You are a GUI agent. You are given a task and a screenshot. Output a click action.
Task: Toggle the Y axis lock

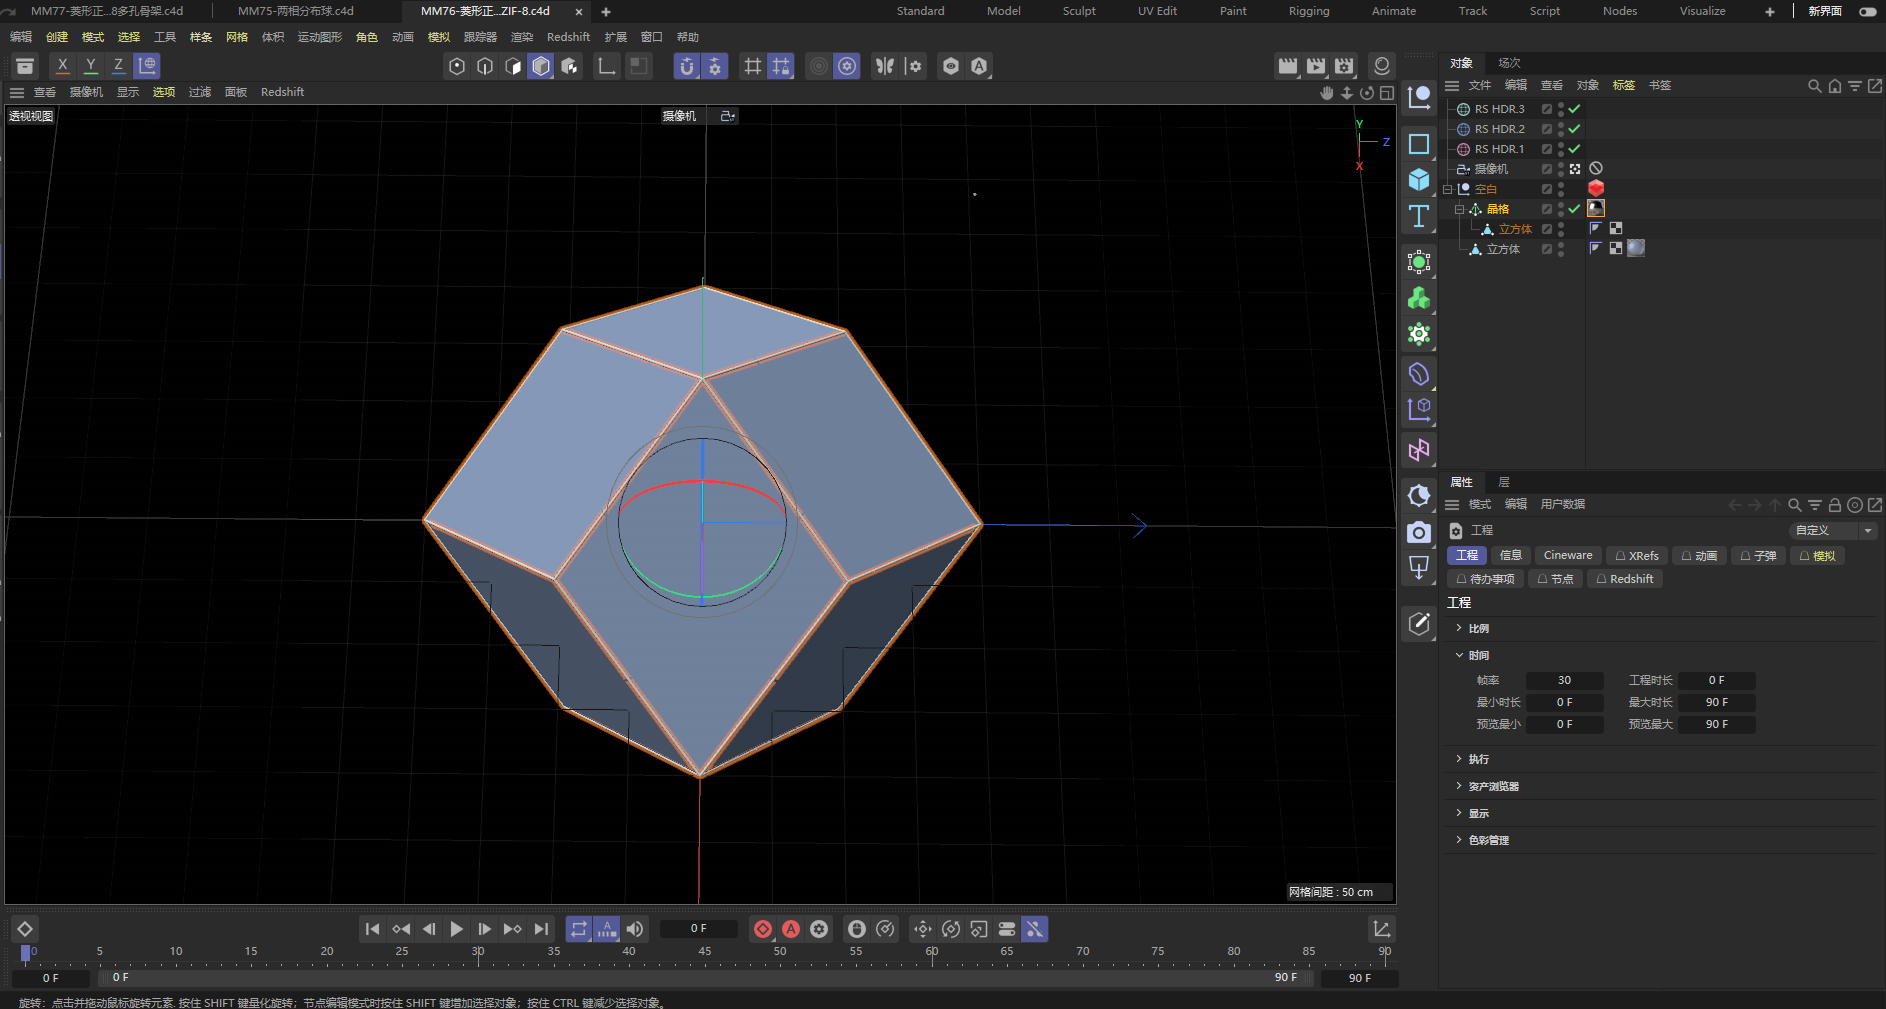(91, 66)
